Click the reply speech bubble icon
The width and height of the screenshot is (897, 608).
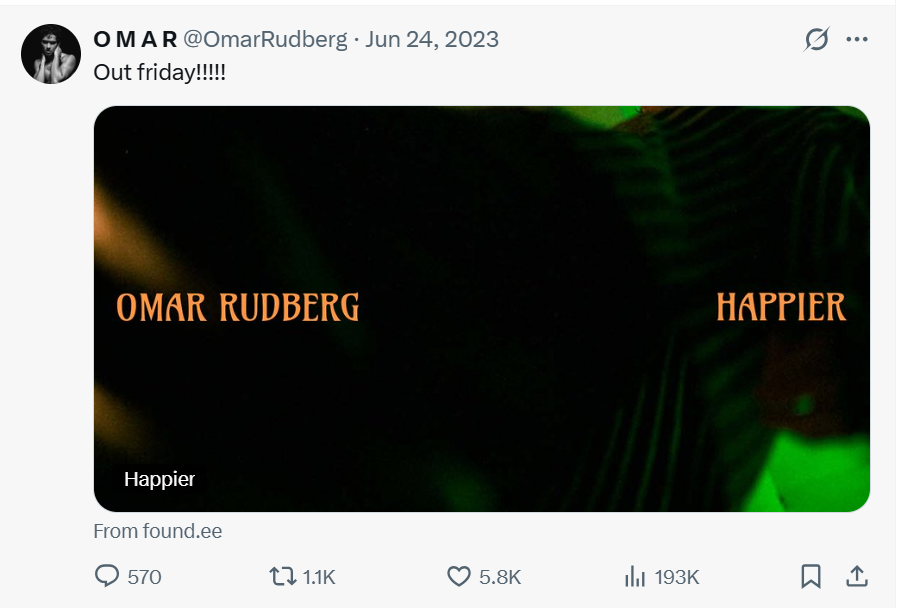click(x=107, y=576)
